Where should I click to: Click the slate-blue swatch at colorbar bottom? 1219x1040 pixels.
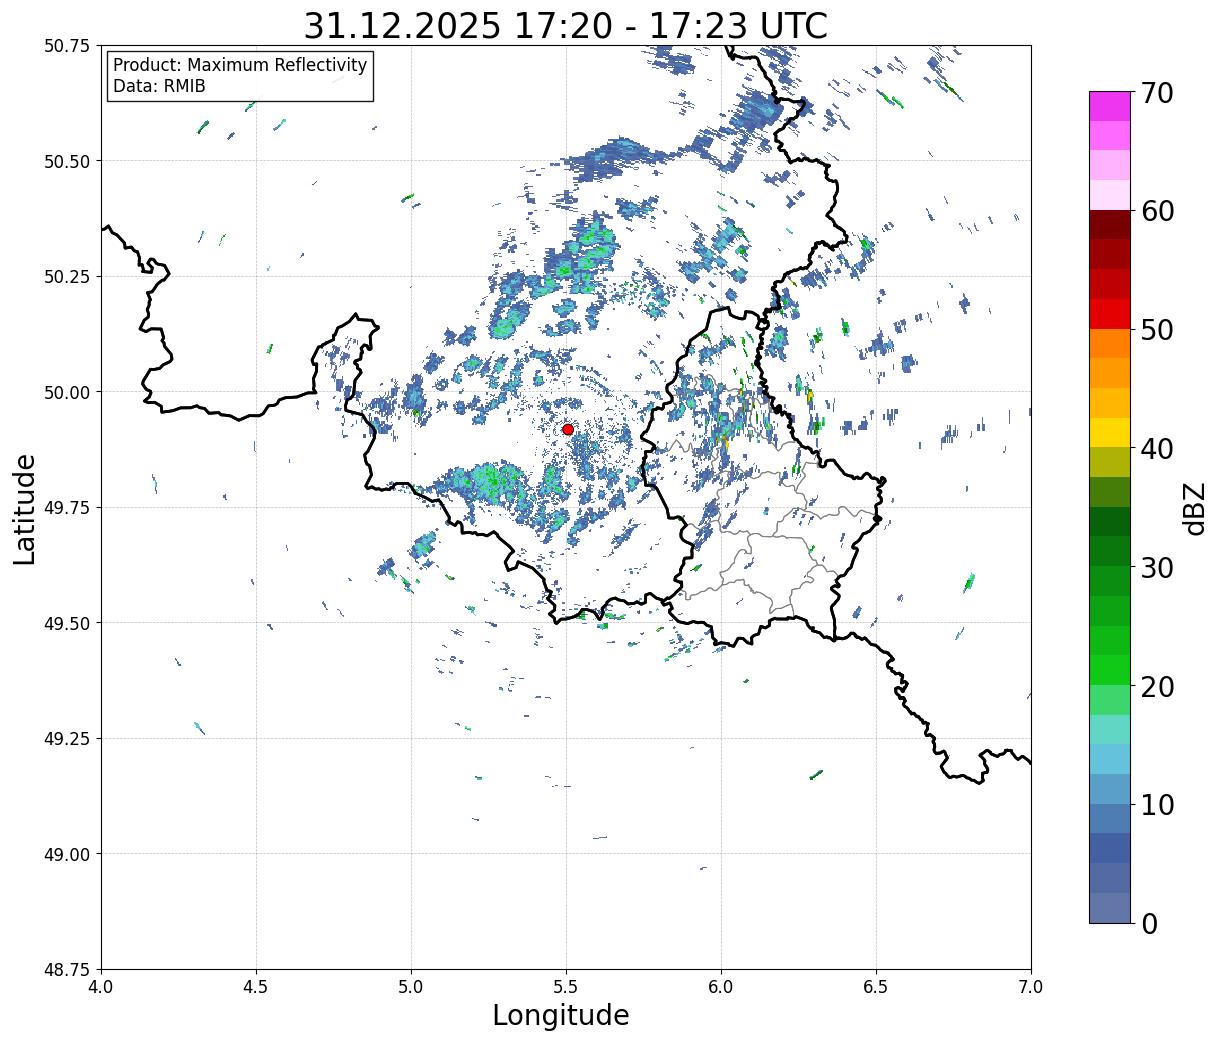[1110, 907]
